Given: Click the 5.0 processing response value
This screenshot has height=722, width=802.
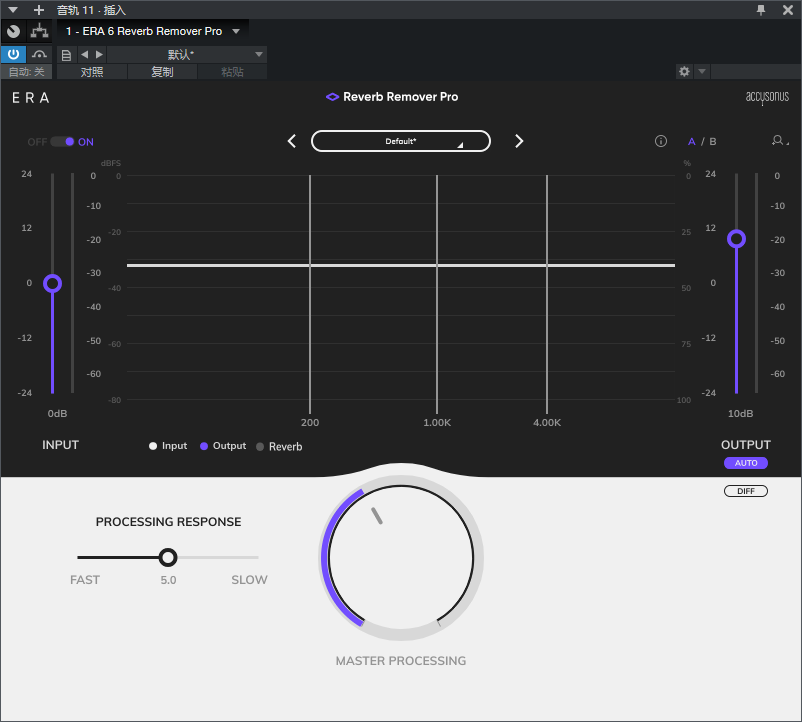Looking at the screenshot, I should [x=168, y=580].
